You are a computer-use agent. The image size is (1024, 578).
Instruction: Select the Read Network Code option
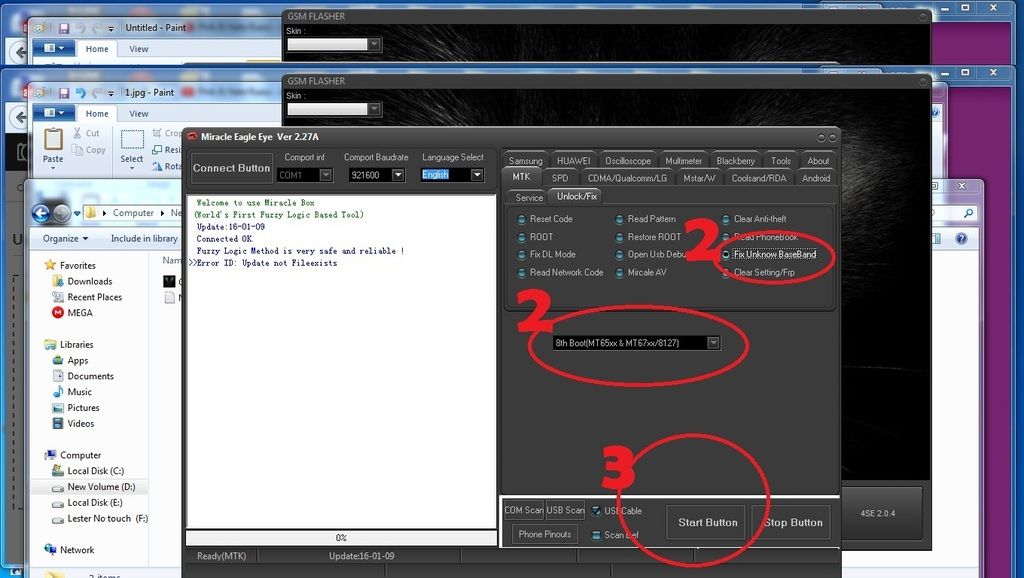tap(521, 273)
